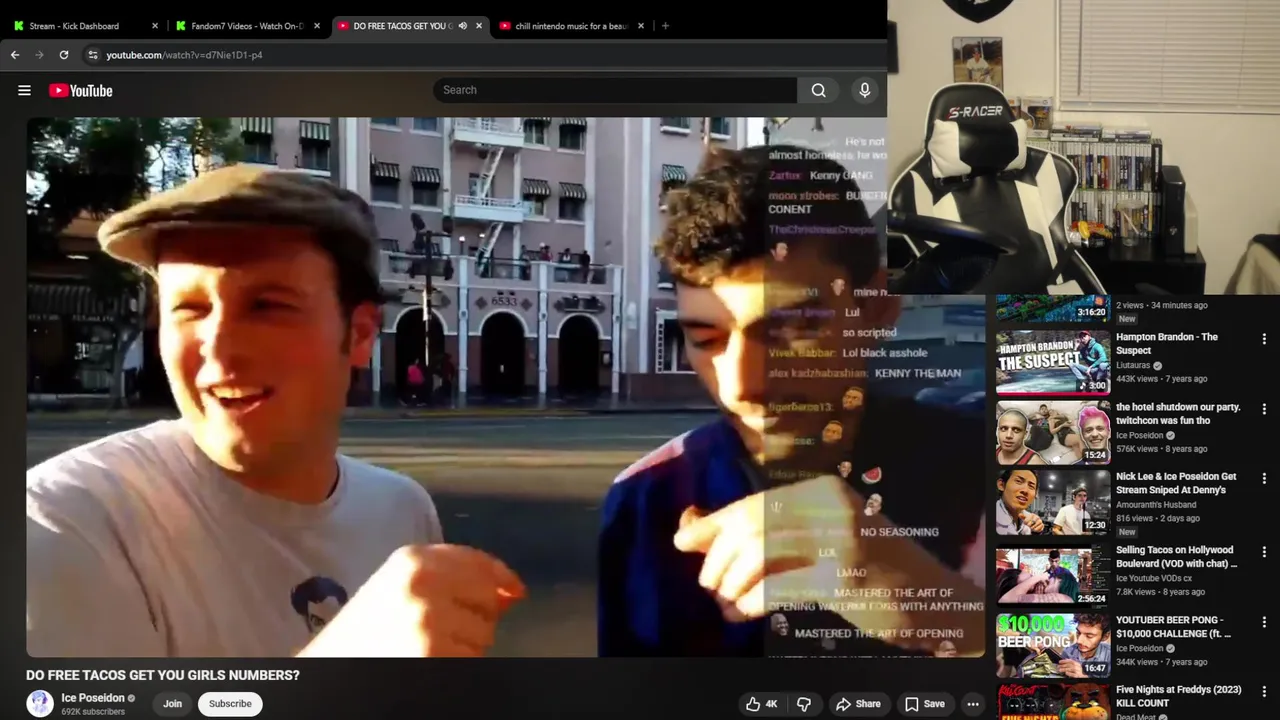This screenshot has width=1280, height=720.
Task: Share the video
Action: pos(858,704)
